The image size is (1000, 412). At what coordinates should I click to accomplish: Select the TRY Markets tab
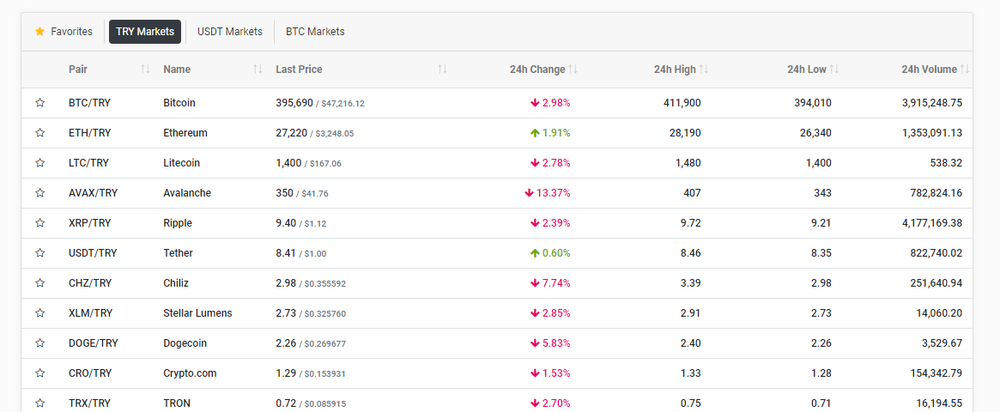pos(145,31)
